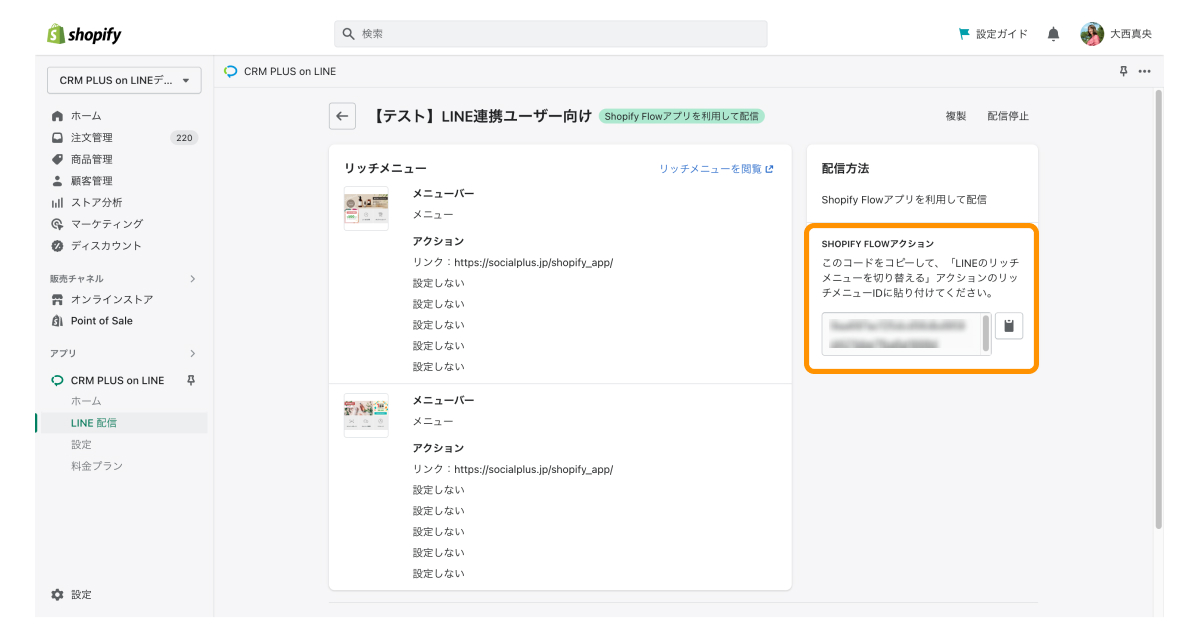Click the 配信停止 button
The width and height of the screenshot is (1200, 630).
(1008, 116)
